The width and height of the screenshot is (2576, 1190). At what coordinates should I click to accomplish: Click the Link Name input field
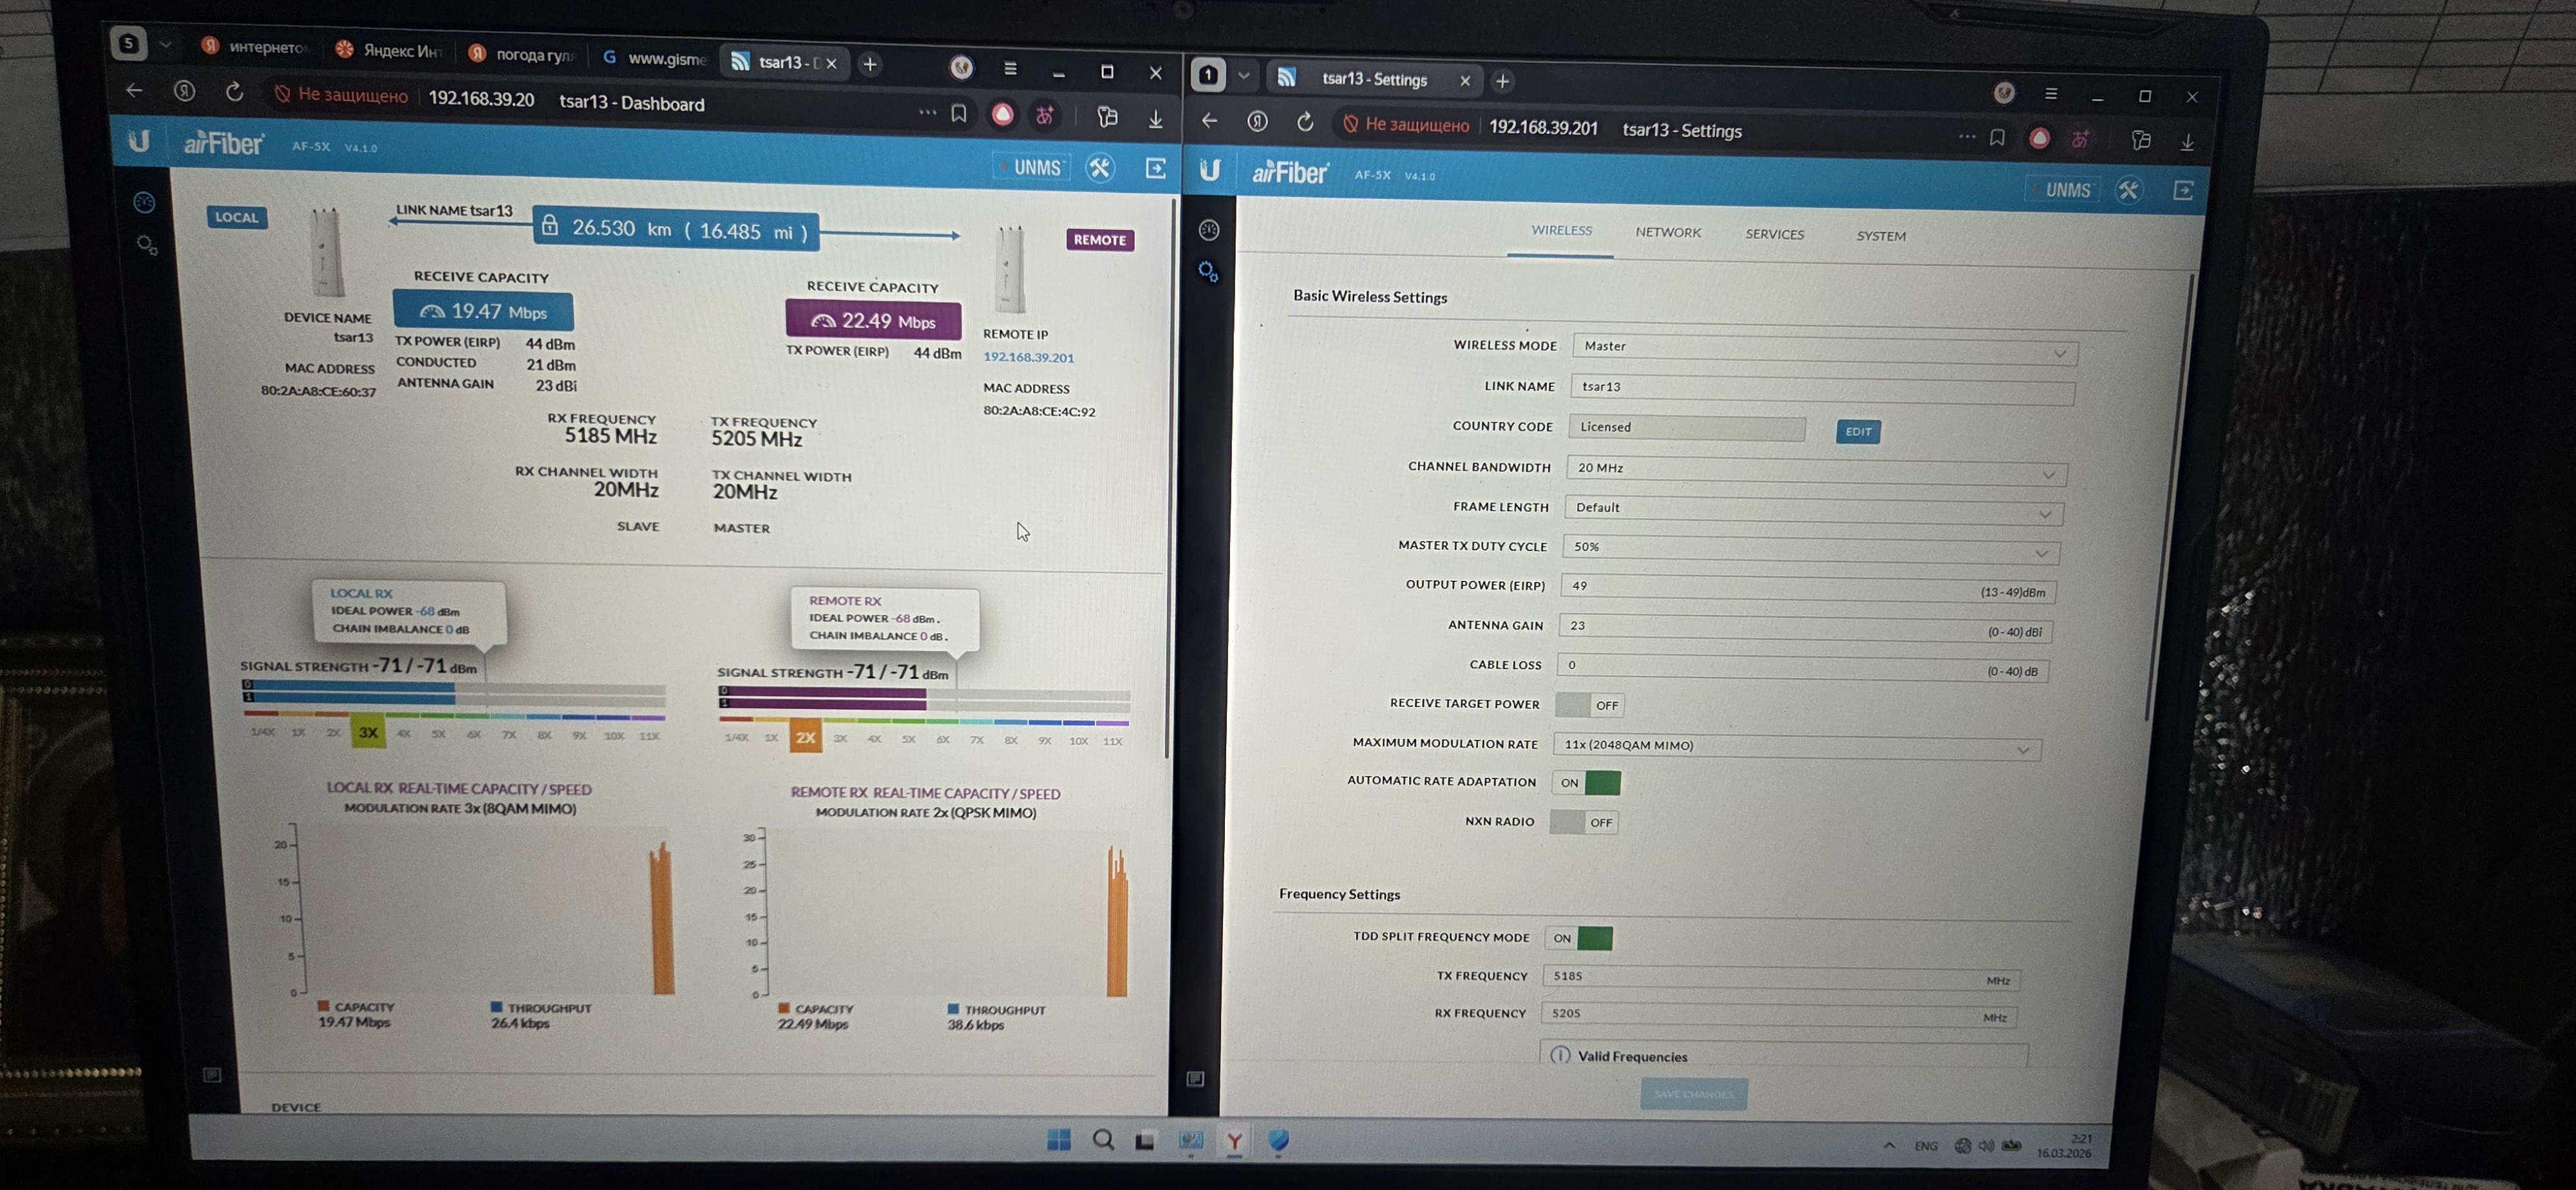(x=1820, y=388)
